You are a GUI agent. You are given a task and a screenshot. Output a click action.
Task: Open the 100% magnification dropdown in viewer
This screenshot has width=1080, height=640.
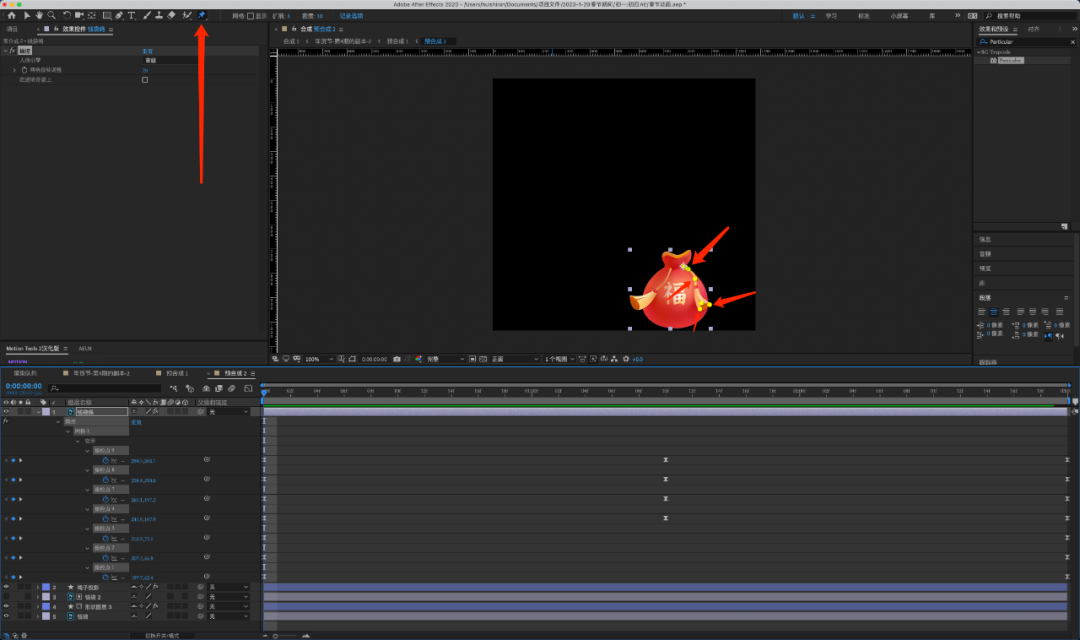pos(319,359)
